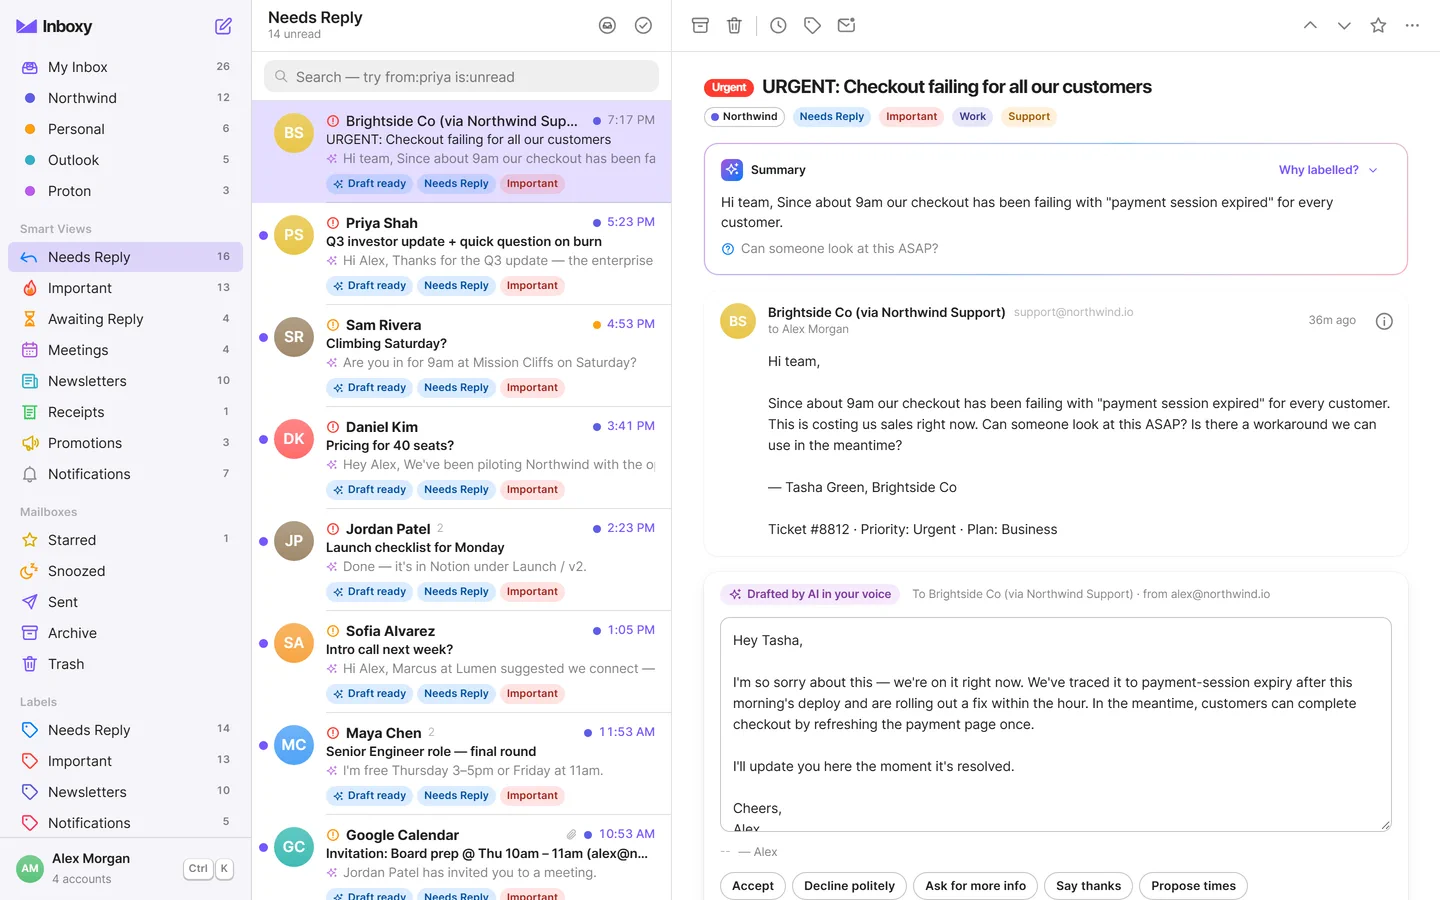Image resolution: width=1440 pixels, height=900 pixels.
Task: Show message details via info icon
Action: pos(1384,321)
